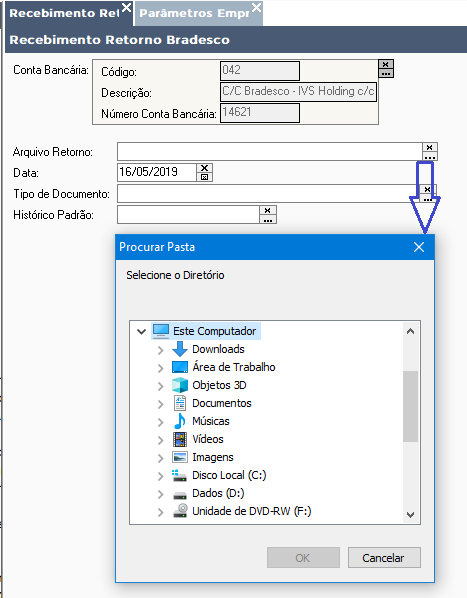The image size is (467, 598).
Task: Clear the Histórico Padrão field
Action: [x=268, y=210]
